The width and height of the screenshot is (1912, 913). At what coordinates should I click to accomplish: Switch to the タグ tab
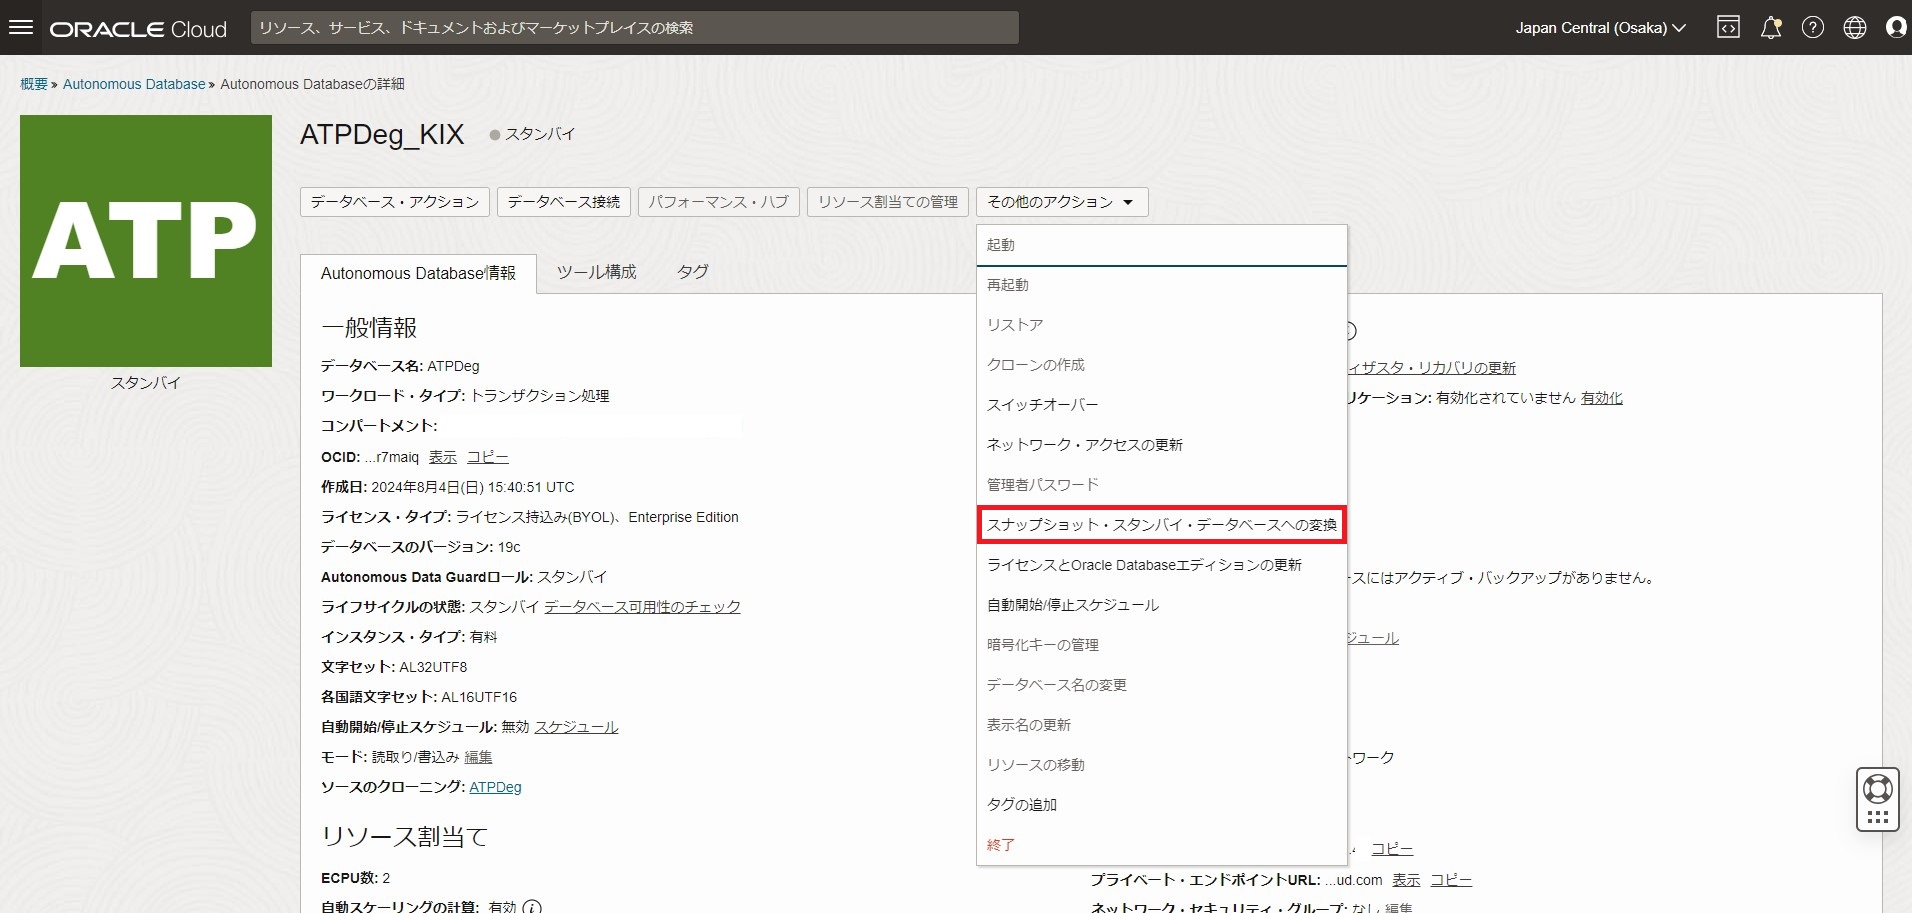tap(692, 272)
